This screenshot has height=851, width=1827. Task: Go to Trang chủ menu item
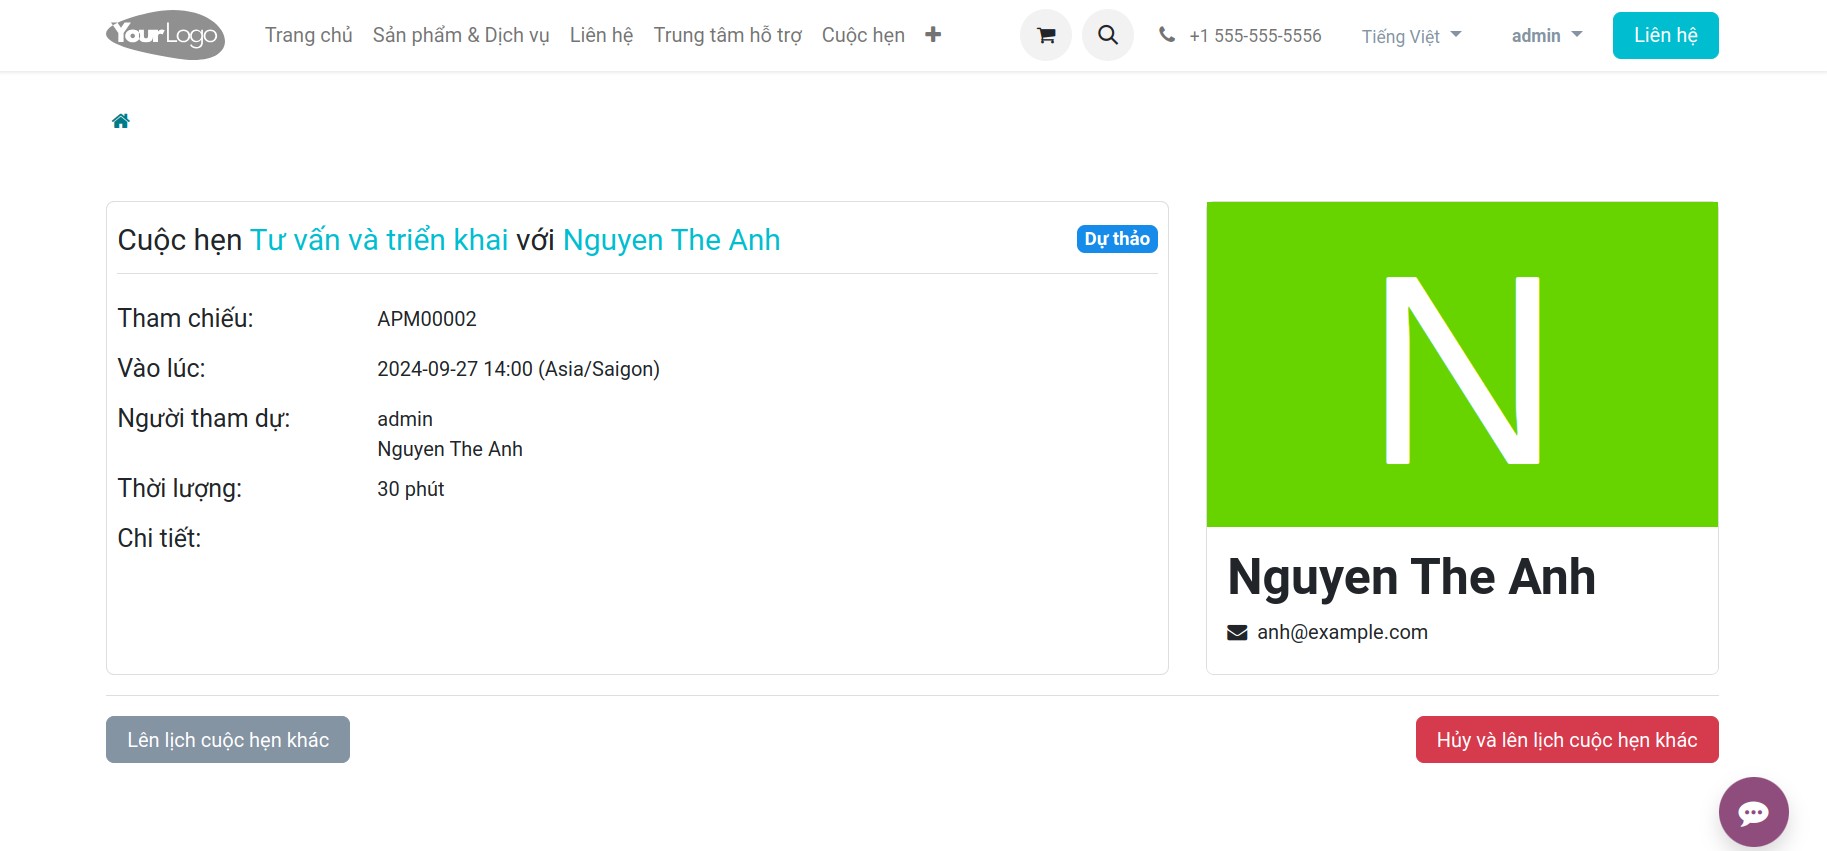point(309,35)
